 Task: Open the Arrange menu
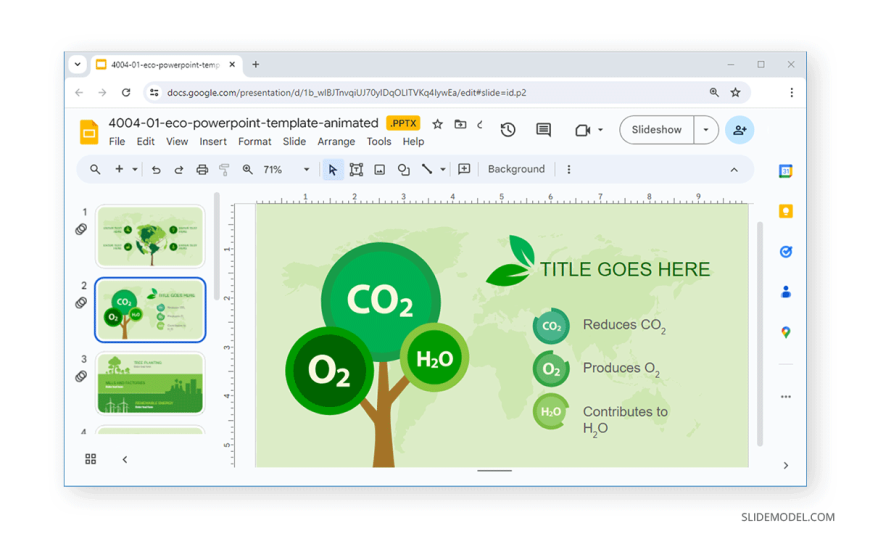(336, 142)
